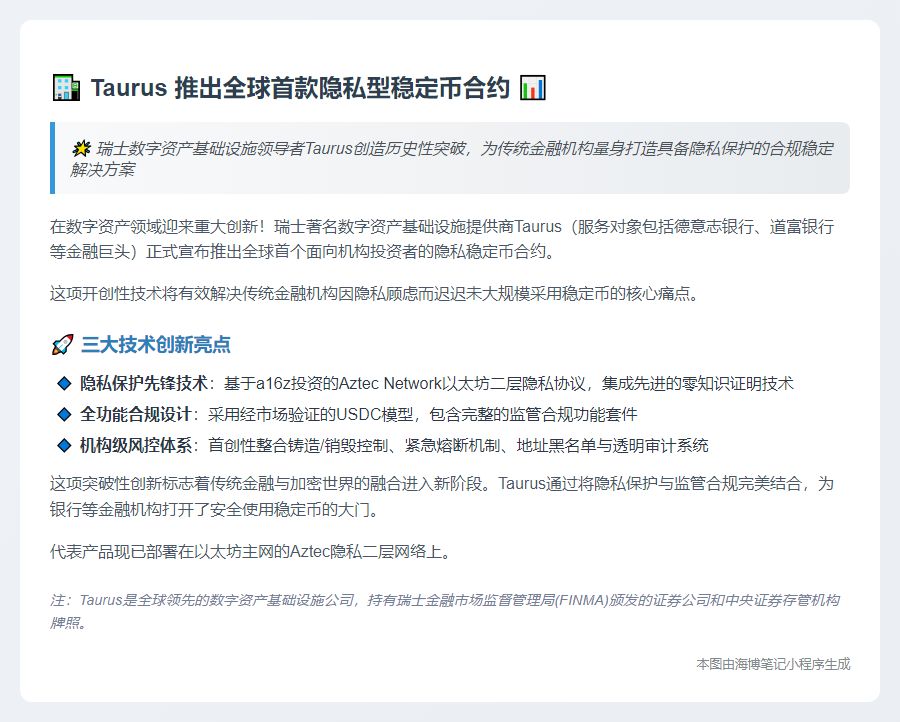900x722 pixels.
Task: Click the heading 三大技术创新亮点
Action: [156, 344]
